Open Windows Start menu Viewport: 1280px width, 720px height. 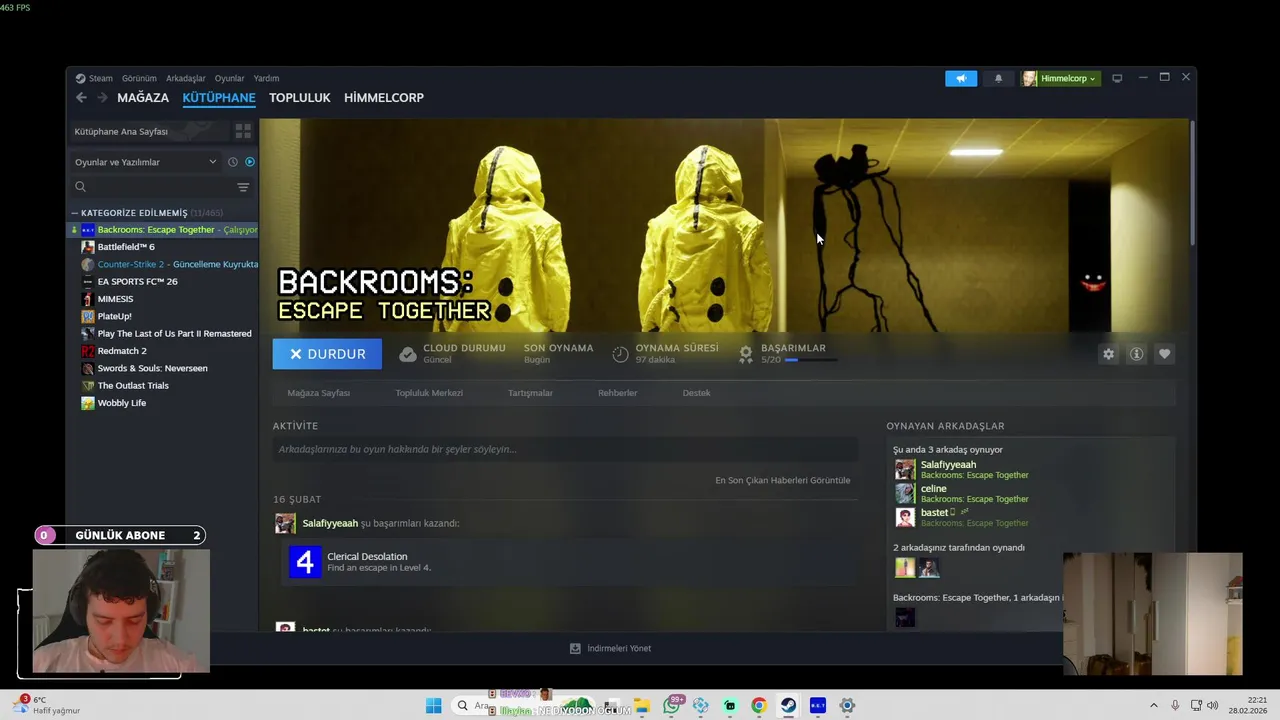[x=433, y=706]
